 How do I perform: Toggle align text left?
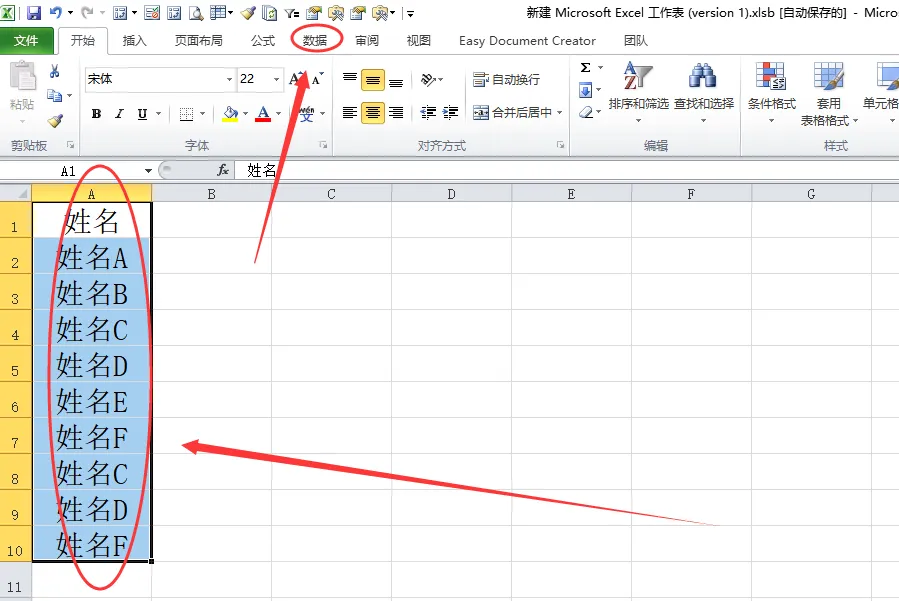tap(350, 112)
